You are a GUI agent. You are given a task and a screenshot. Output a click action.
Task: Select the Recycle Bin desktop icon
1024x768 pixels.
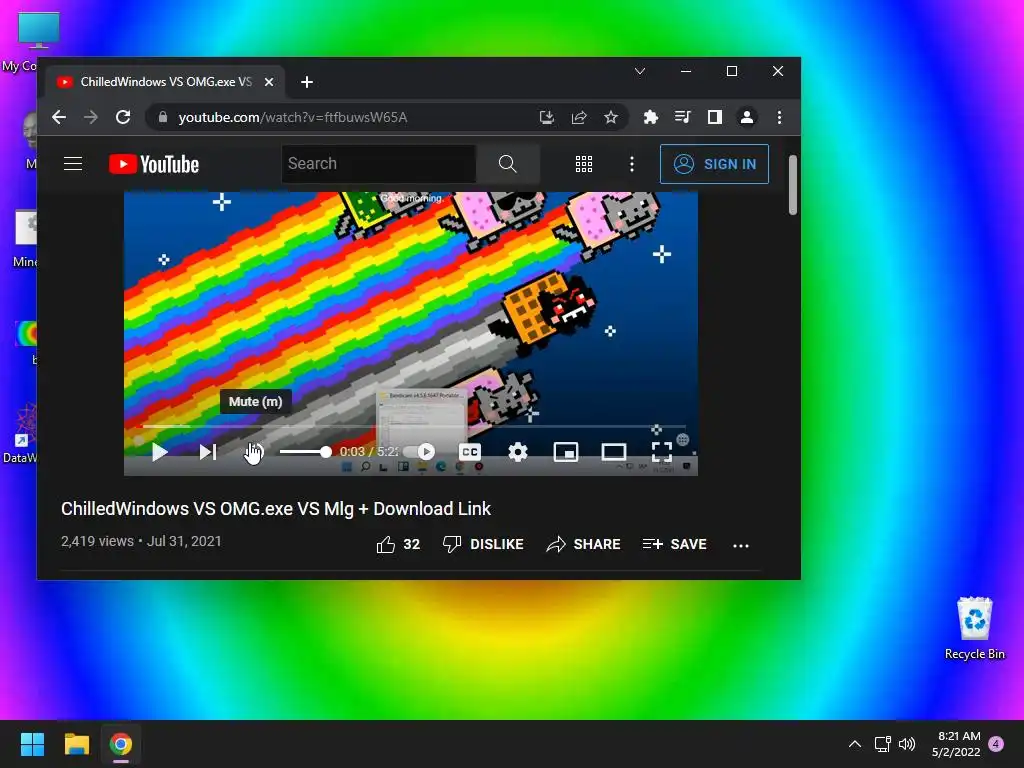974,628
